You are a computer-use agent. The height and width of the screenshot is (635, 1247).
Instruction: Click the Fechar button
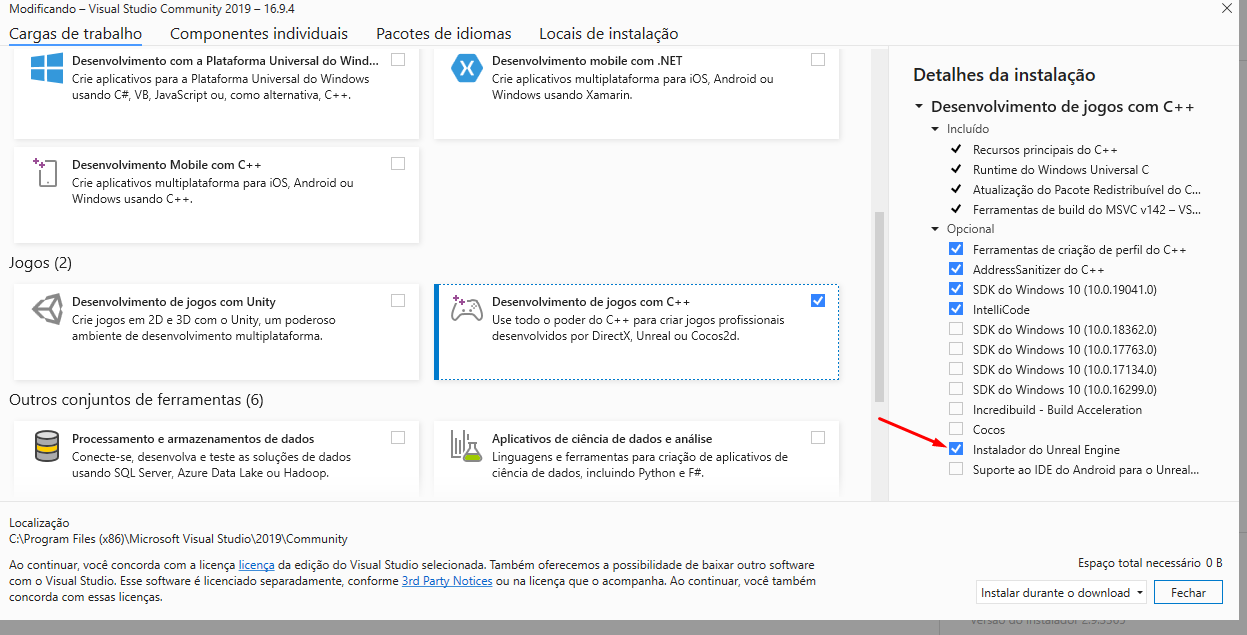(1188, 592)
